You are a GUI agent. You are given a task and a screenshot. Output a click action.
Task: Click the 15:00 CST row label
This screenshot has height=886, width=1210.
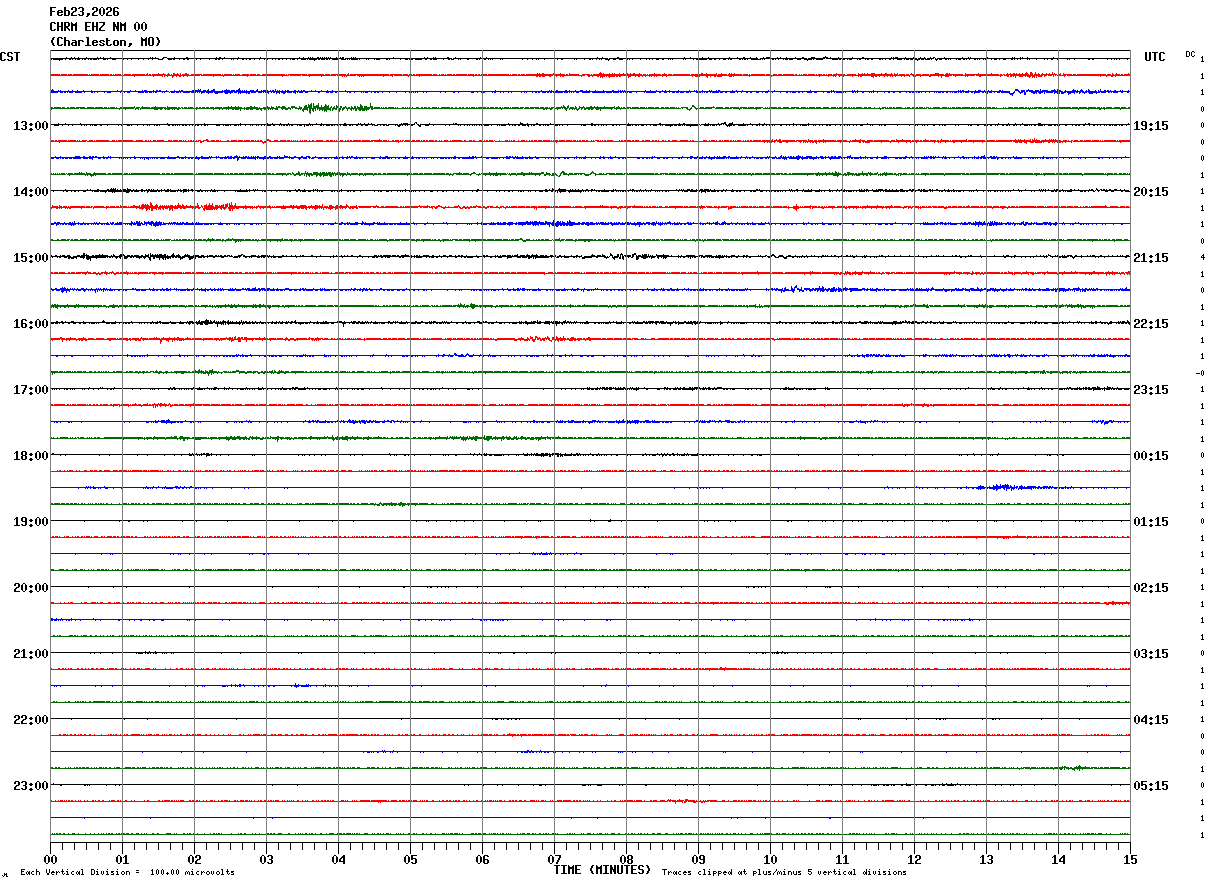coord(30,258)
